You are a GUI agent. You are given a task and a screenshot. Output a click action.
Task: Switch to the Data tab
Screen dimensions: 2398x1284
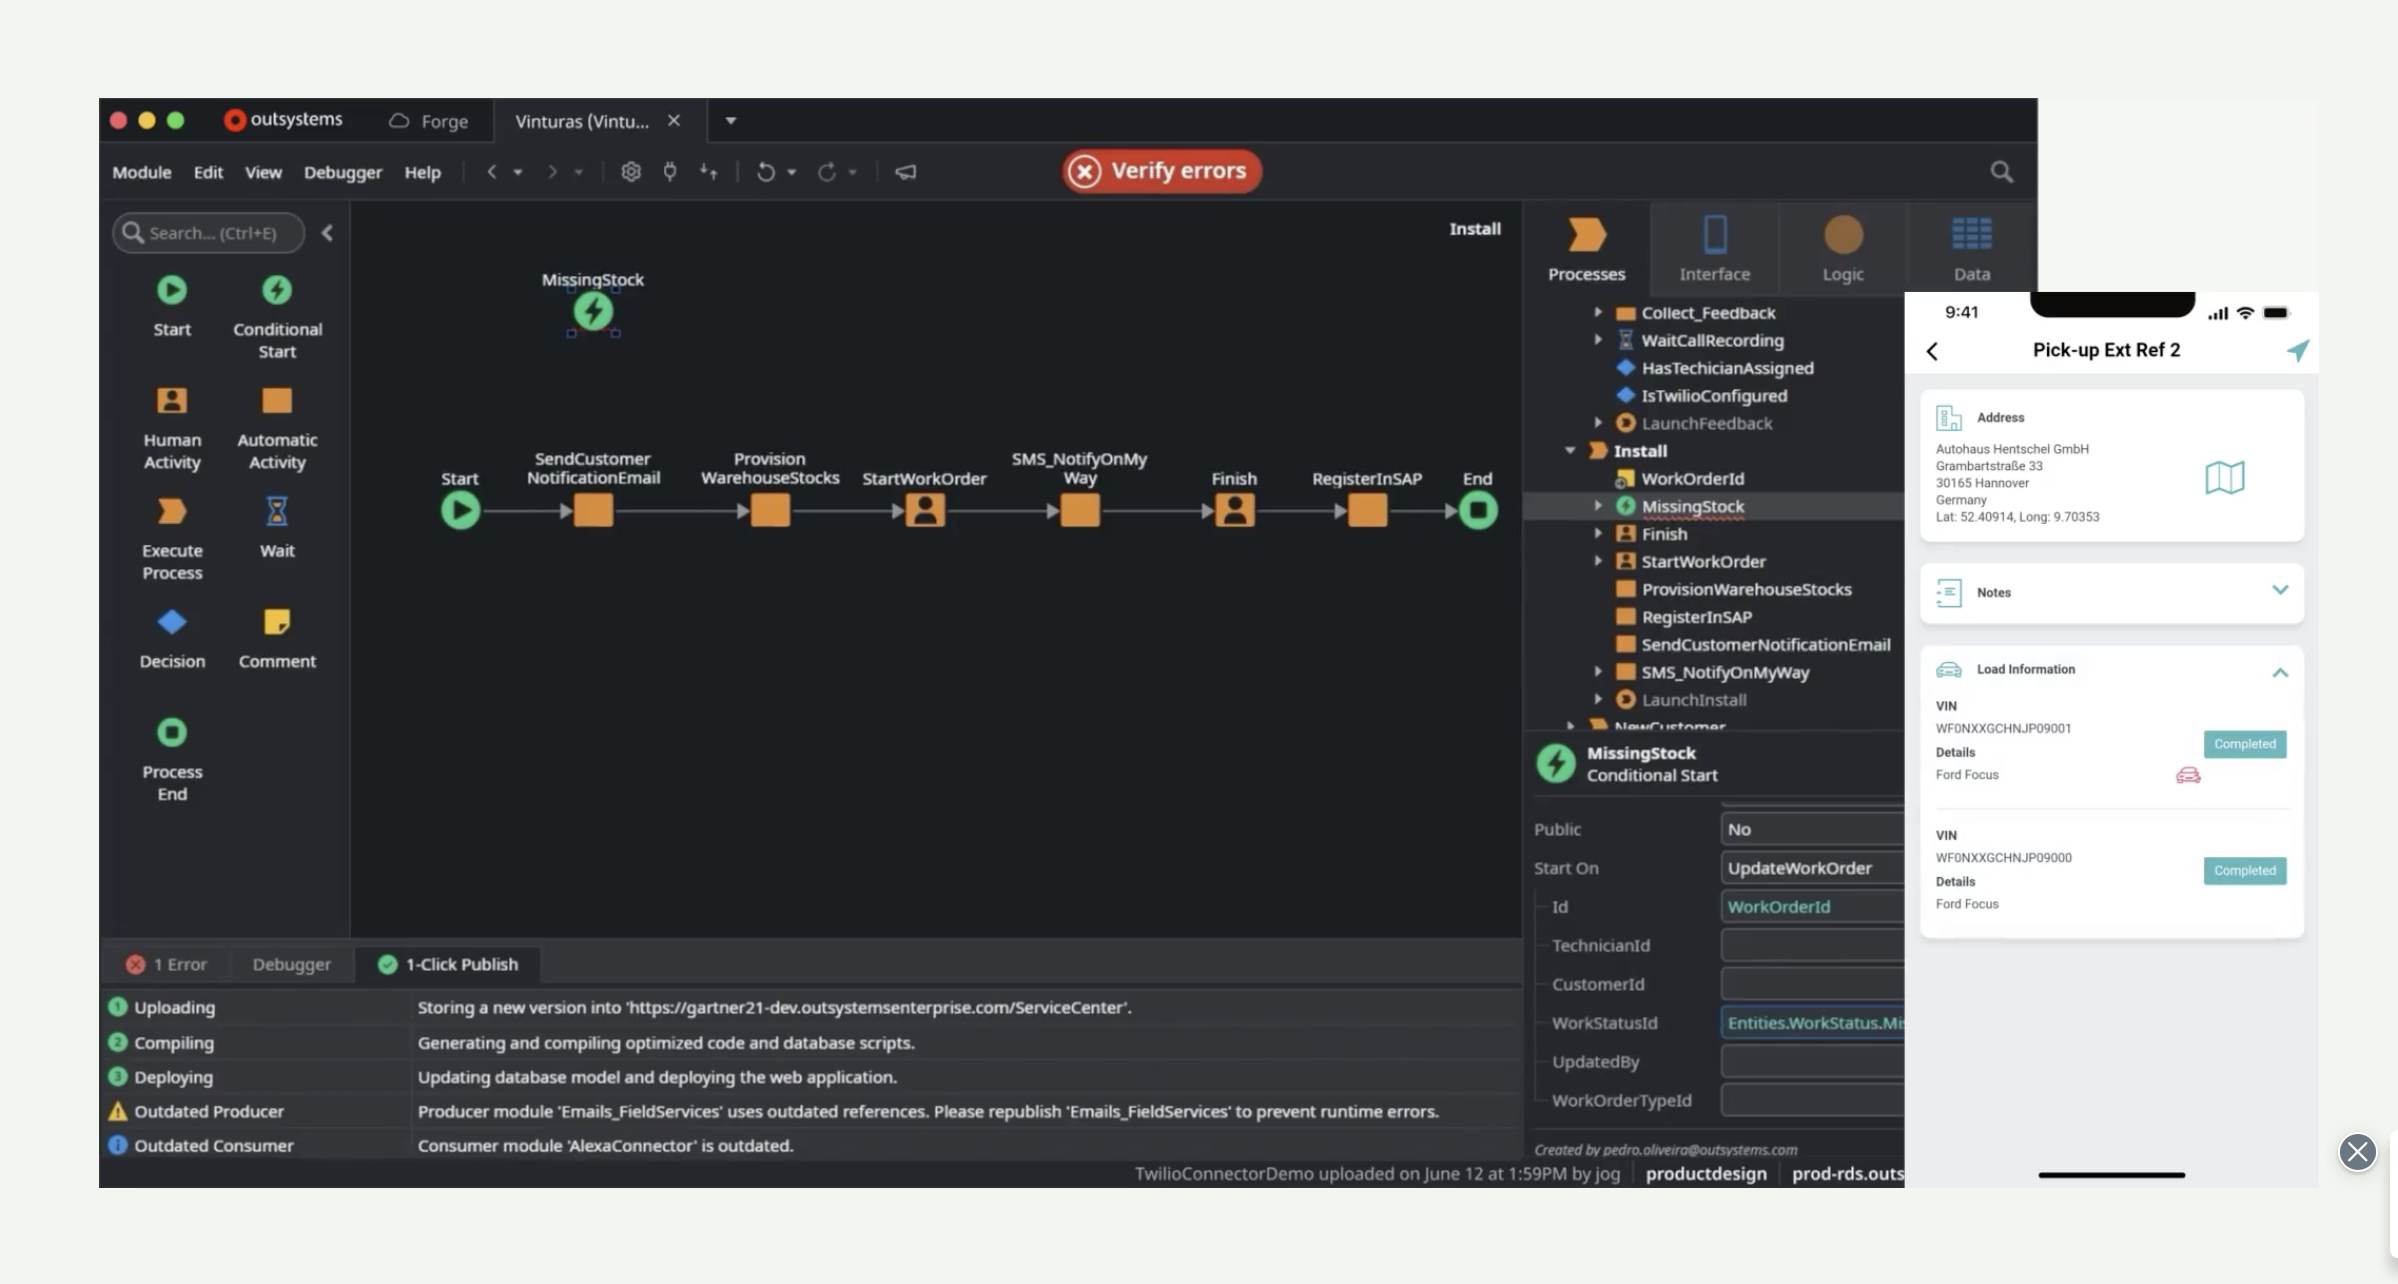click(1971, 248)
